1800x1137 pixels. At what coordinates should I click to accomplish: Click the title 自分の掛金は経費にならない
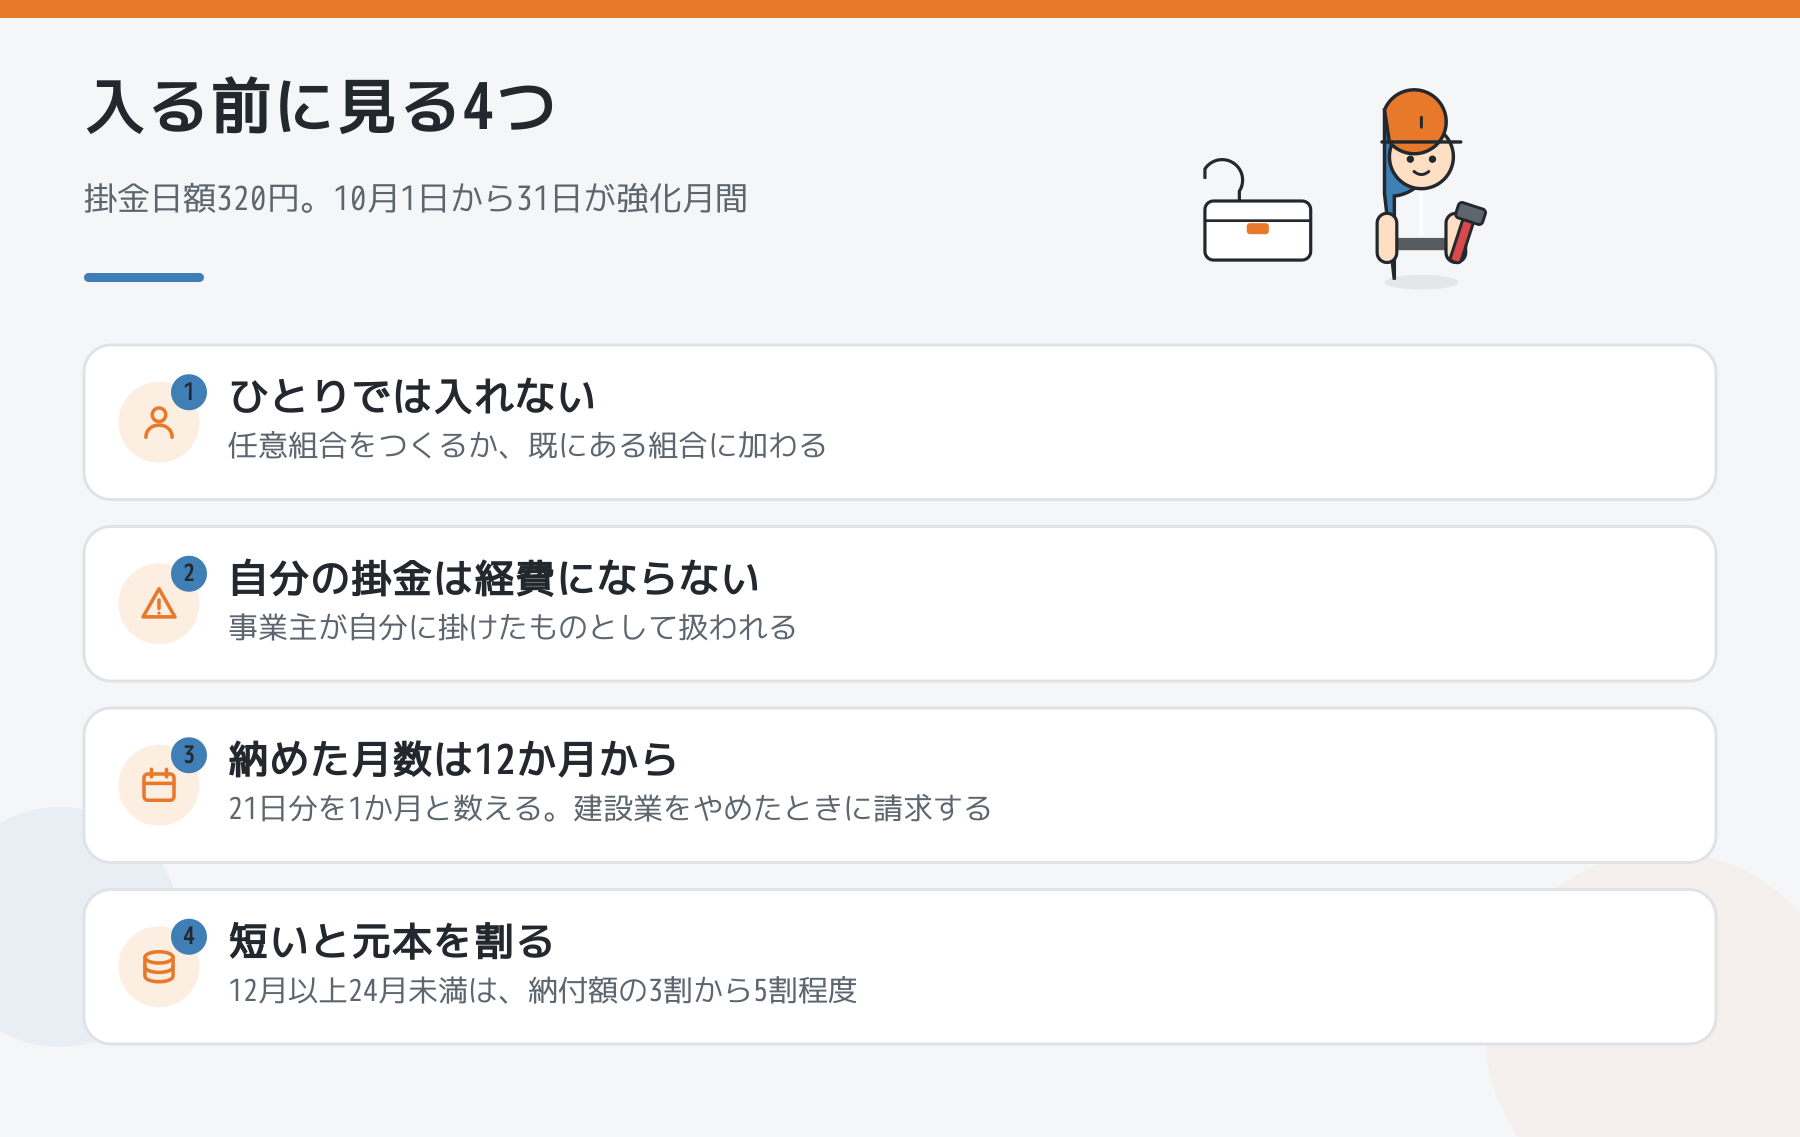[494, 578]
